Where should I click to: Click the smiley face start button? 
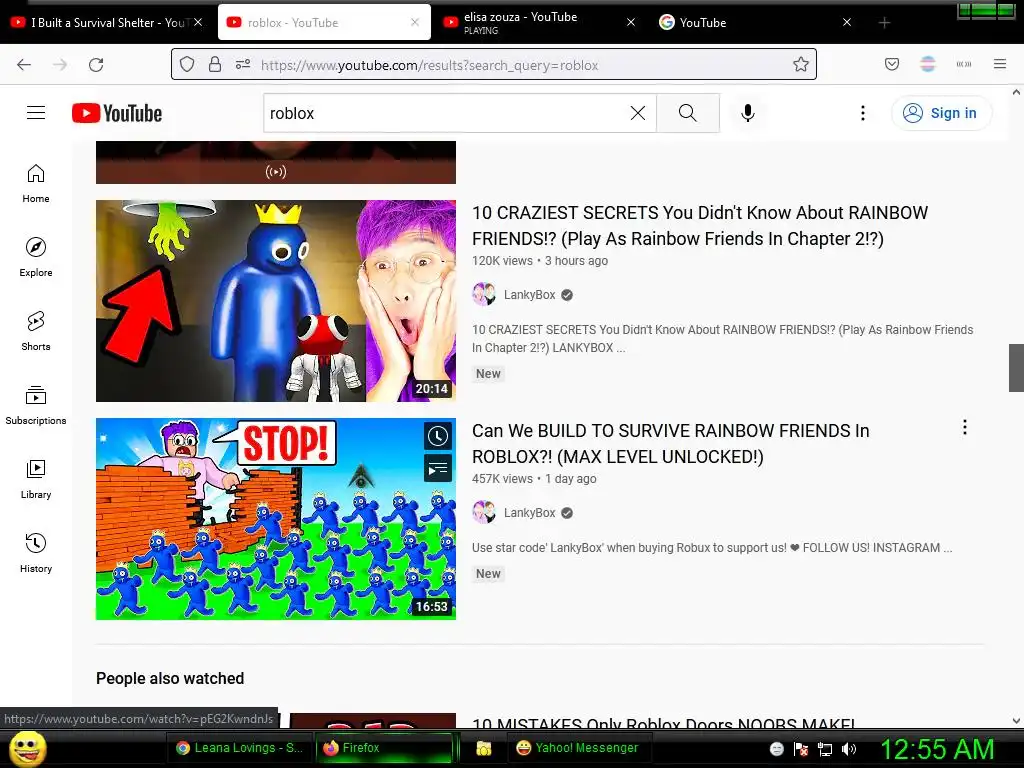tap(27, 748)
